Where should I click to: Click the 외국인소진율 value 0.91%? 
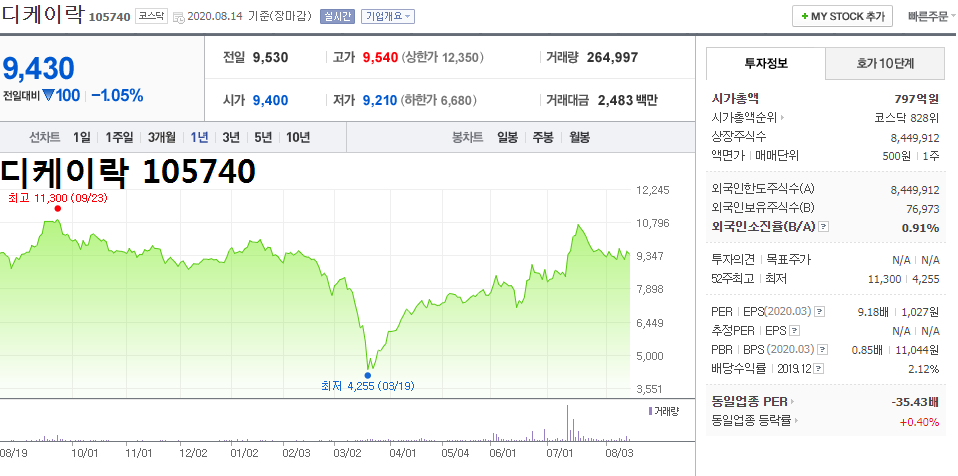[x=920, y=228]
